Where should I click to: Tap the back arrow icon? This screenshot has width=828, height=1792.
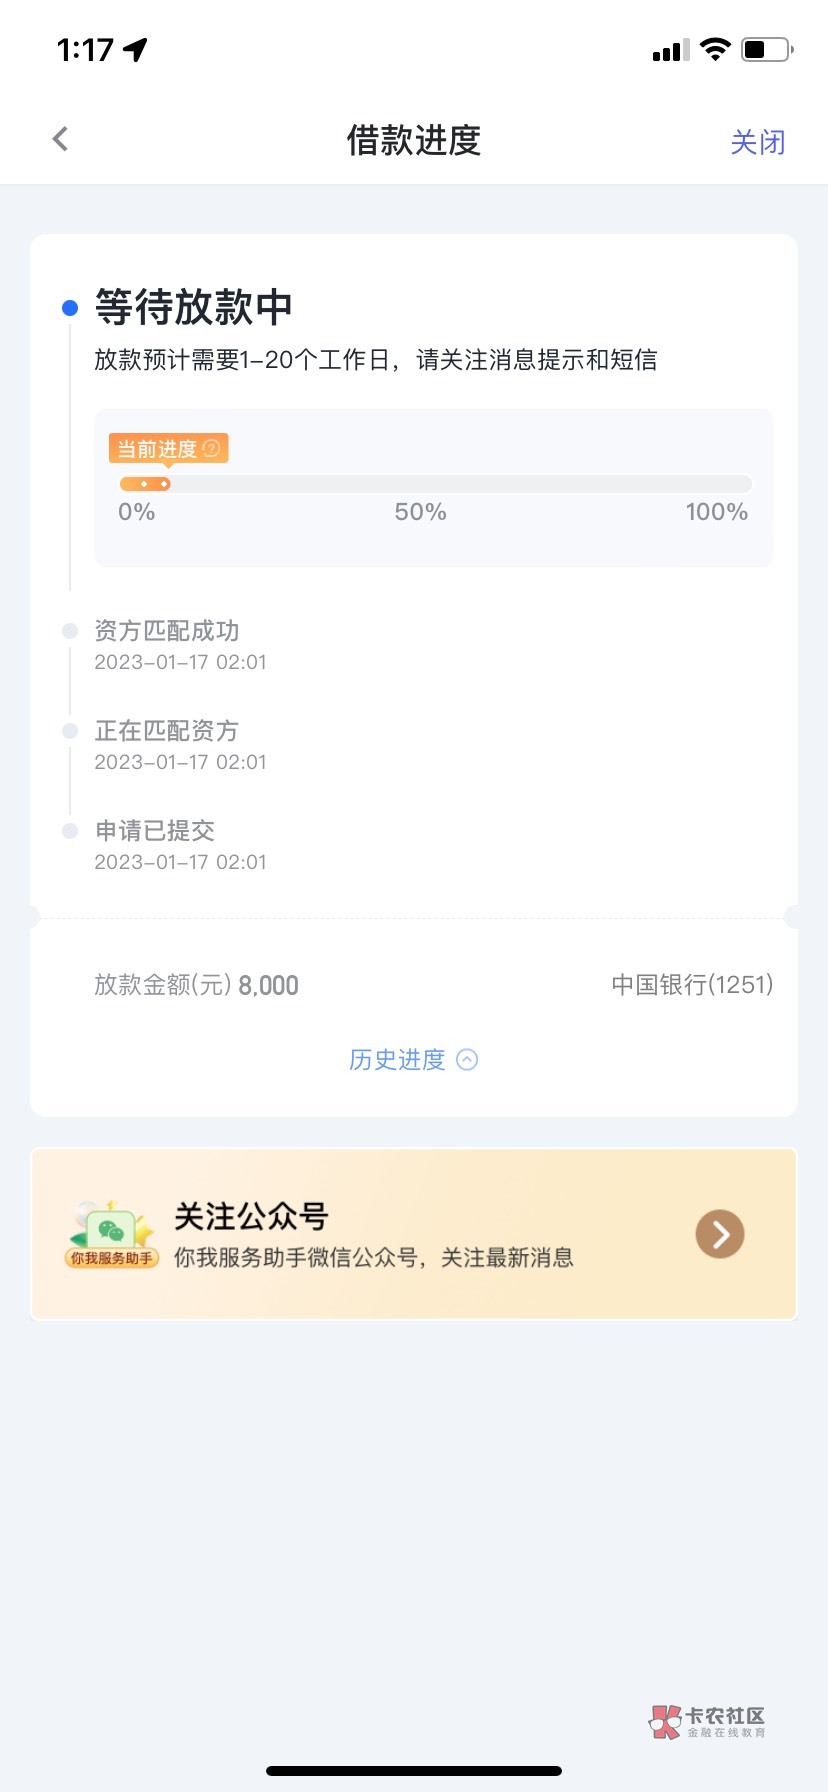[x=61, y=139]
